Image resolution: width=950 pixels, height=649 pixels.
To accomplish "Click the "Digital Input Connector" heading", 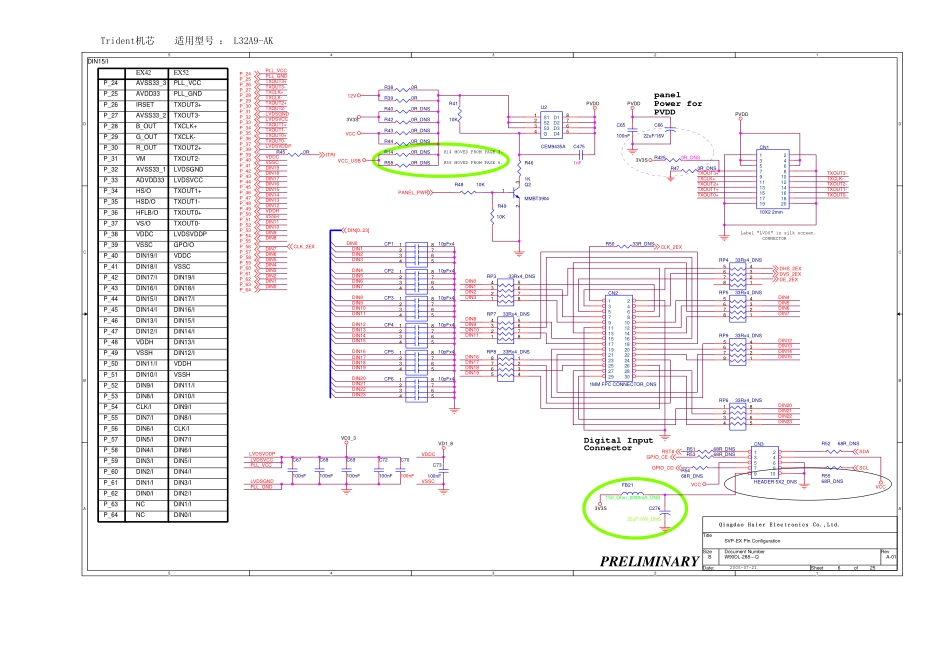I will 619,444.
